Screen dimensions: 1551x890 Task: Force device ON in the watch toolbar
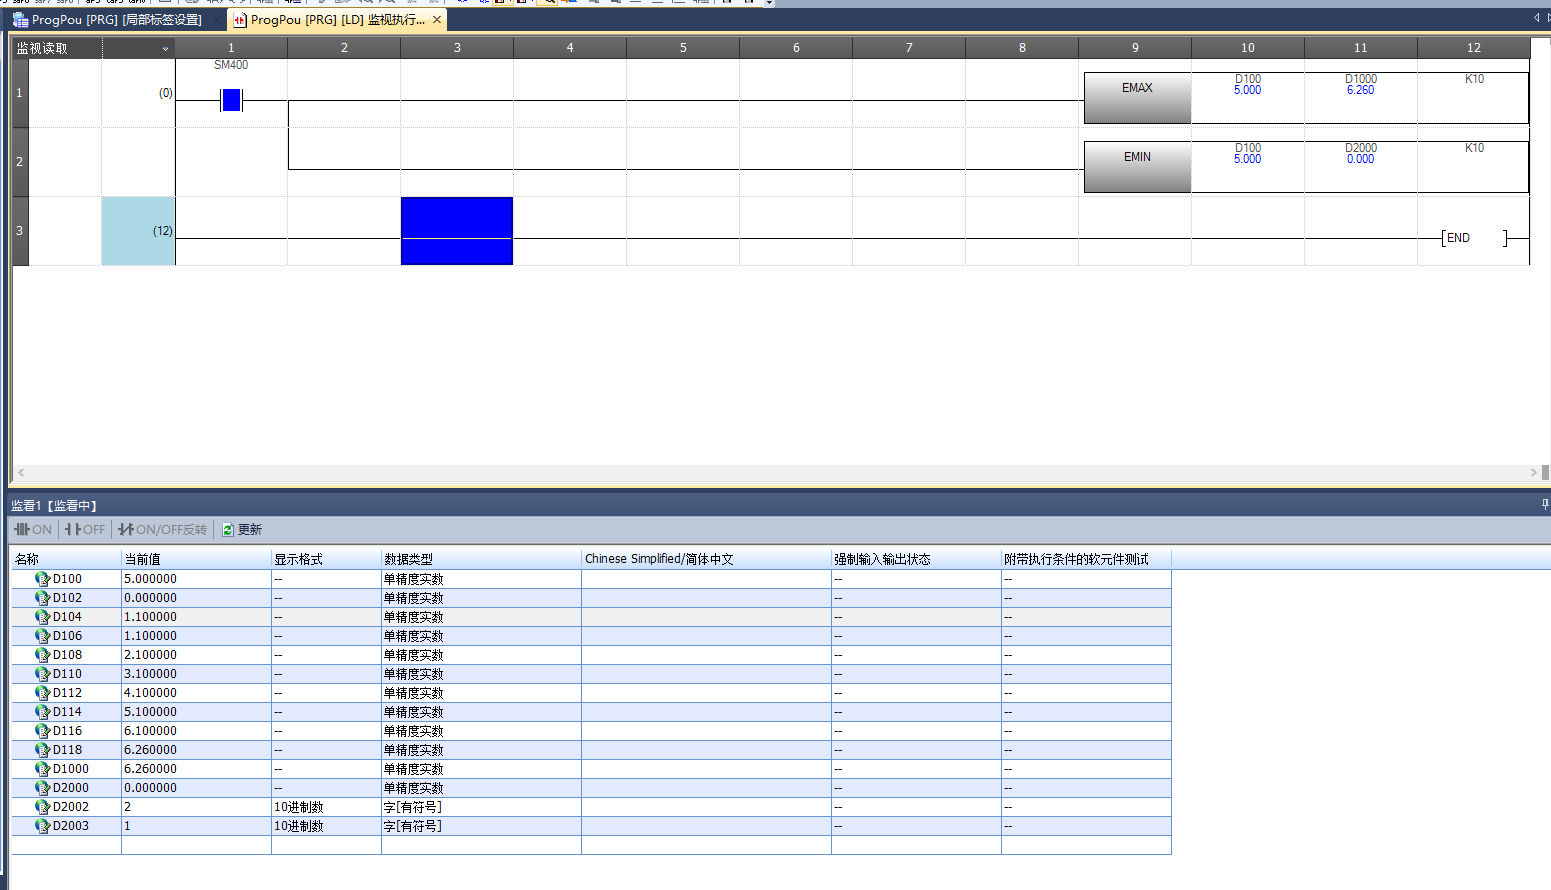point(33,530)
